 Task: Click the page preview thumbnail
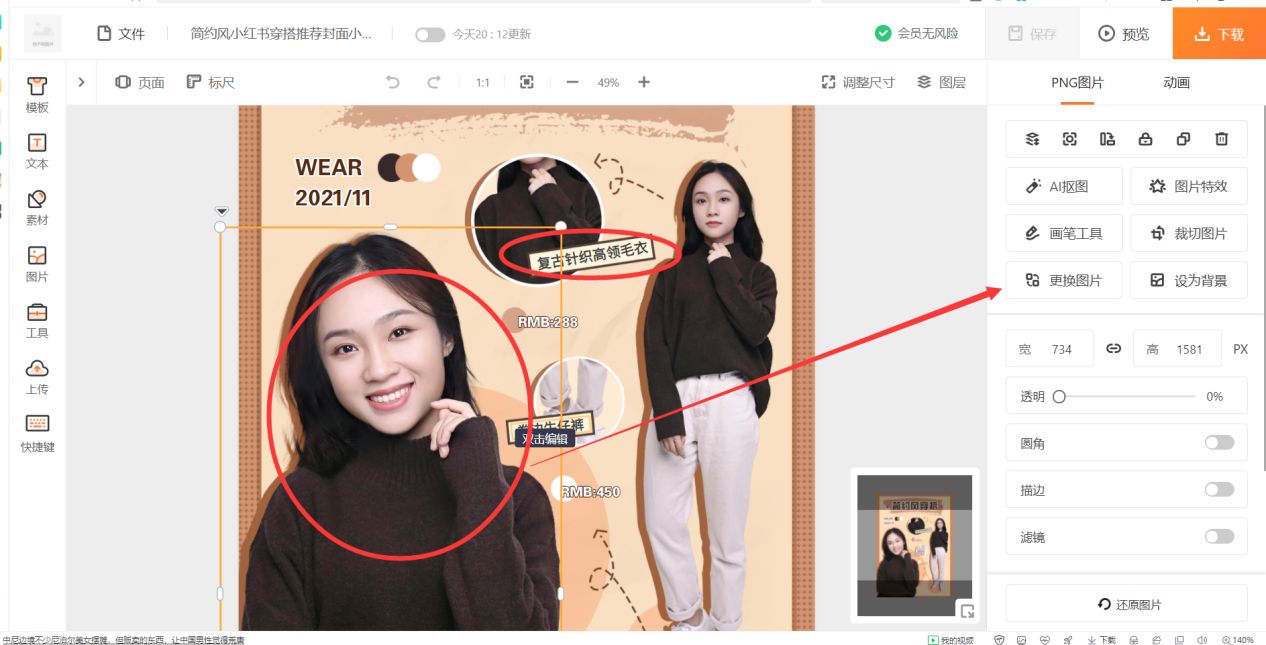[913, 545]
